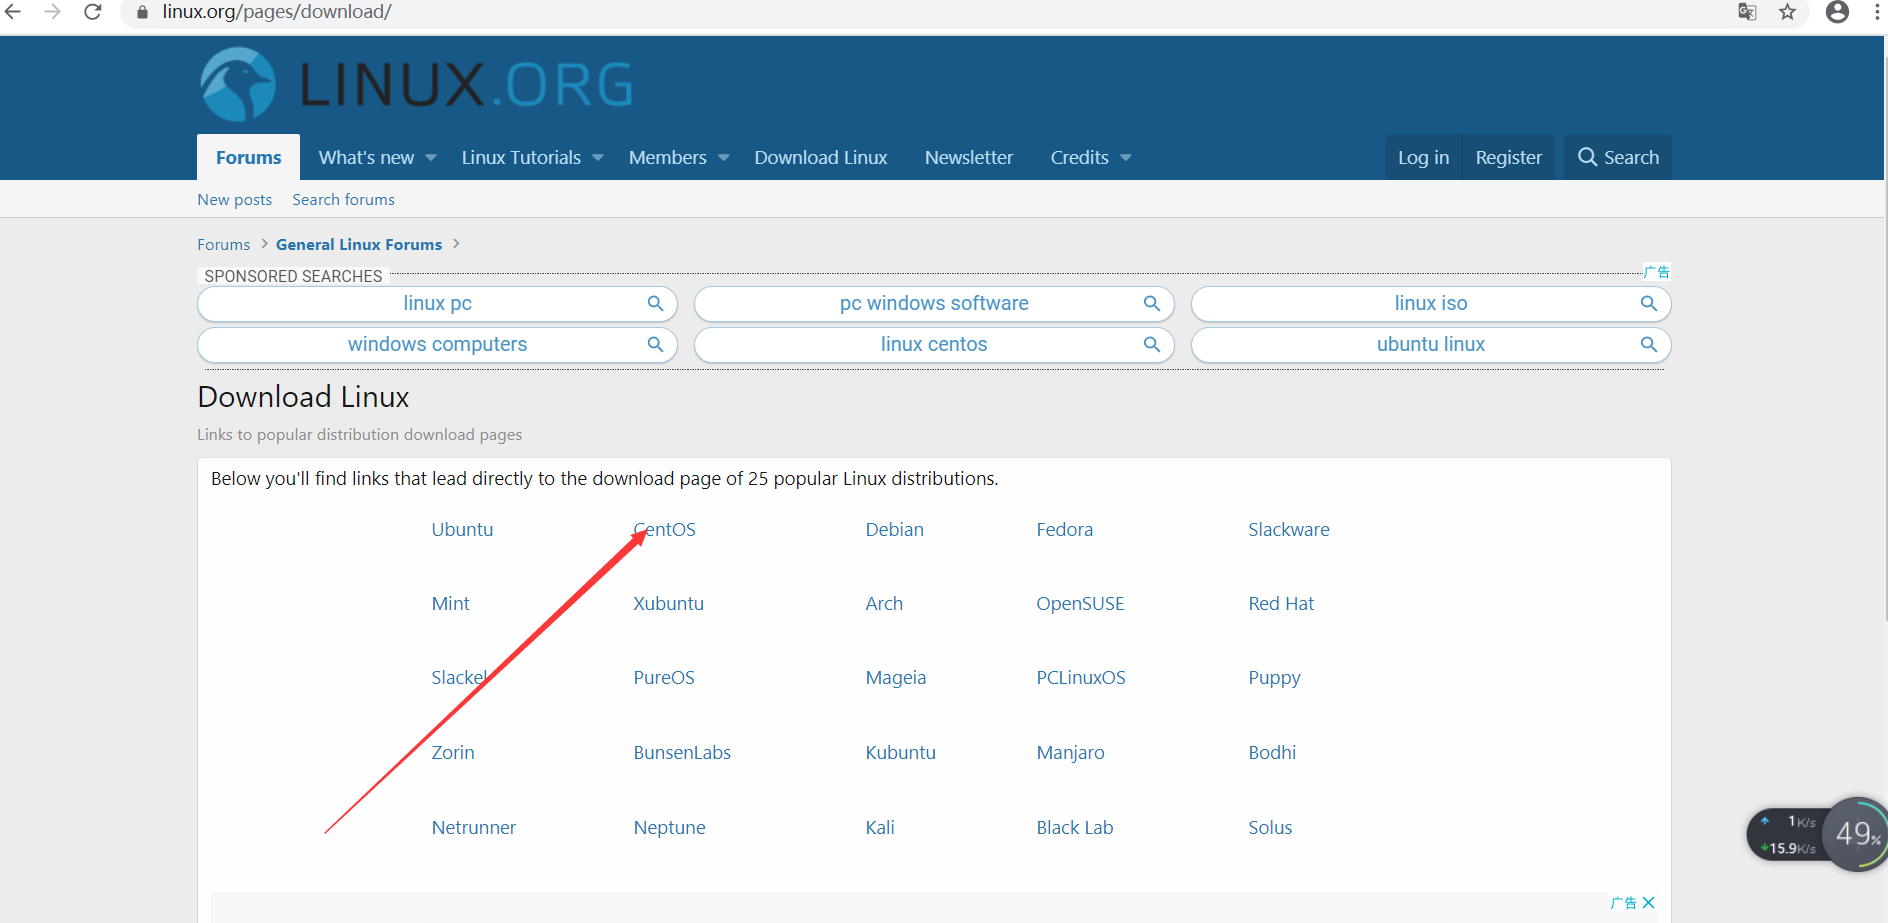The height and width of the screenshot is (923, 1888).
Task: Click magnifier icon in windows computers search
Action: [655, 344]
